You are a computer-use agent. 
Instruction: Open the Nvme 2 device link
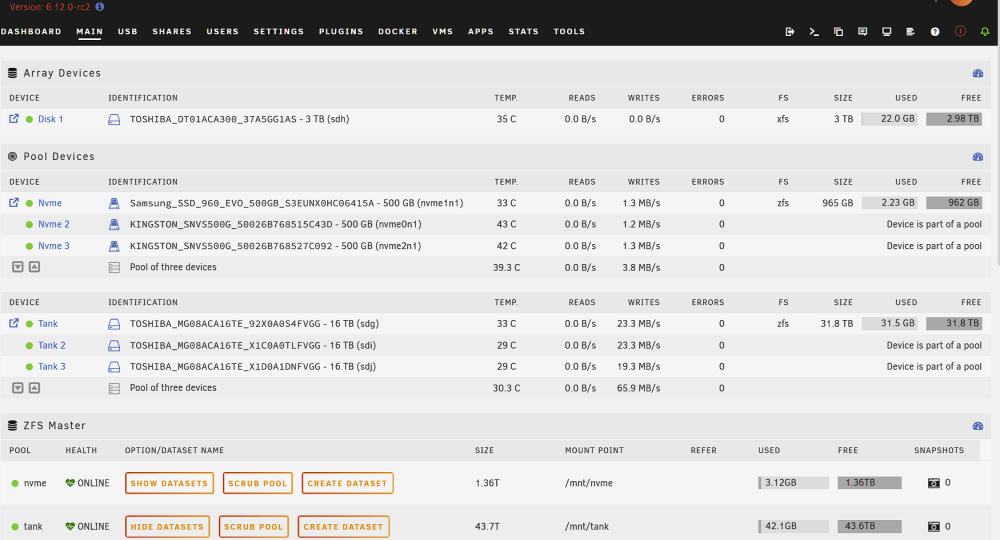(54, 224)
